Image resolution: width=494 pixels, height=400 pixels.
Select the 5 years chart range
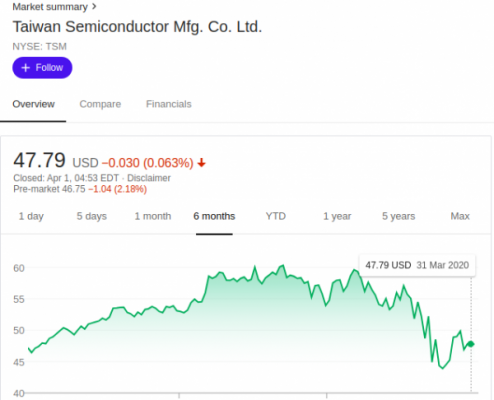pos(398,216)
